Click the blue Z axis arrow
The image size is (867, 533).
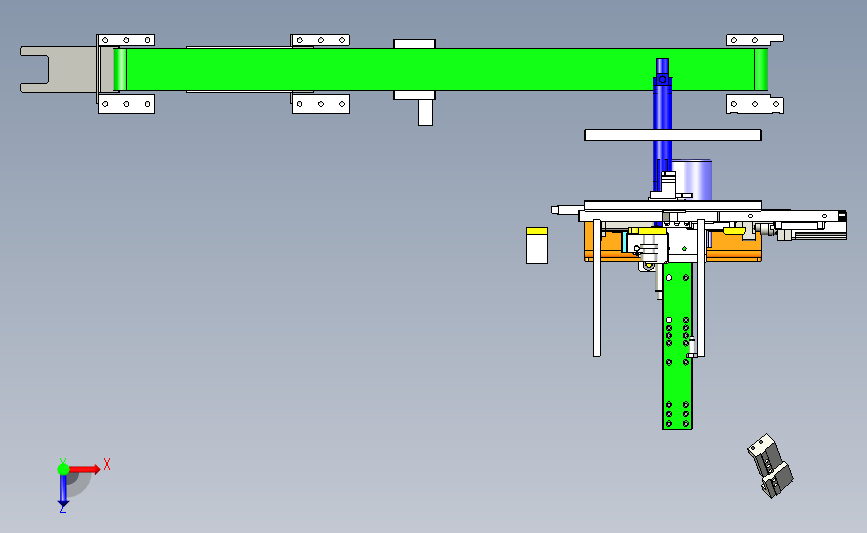point(63,489)
